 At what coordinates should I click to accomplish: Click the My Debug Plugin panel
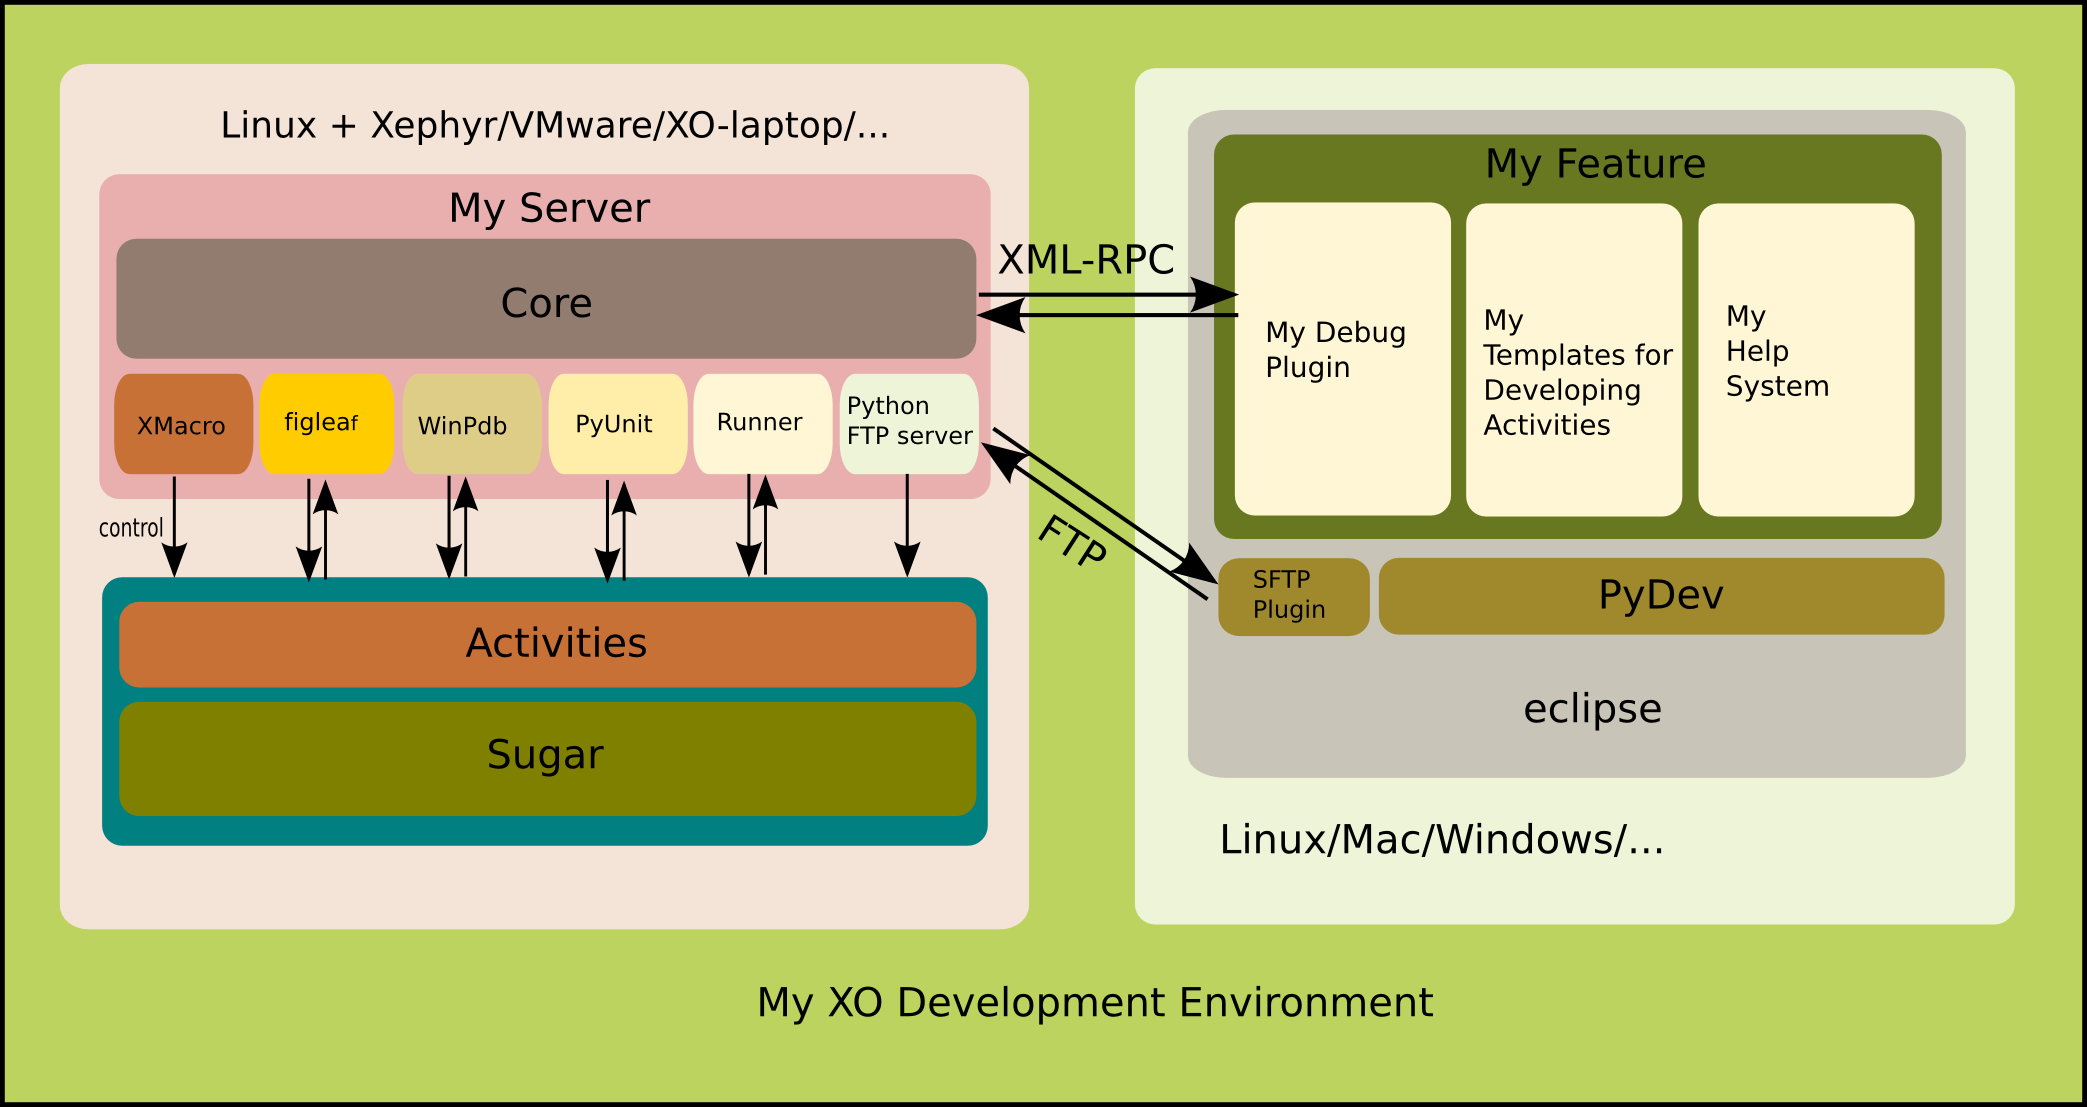click(1342, 359)
